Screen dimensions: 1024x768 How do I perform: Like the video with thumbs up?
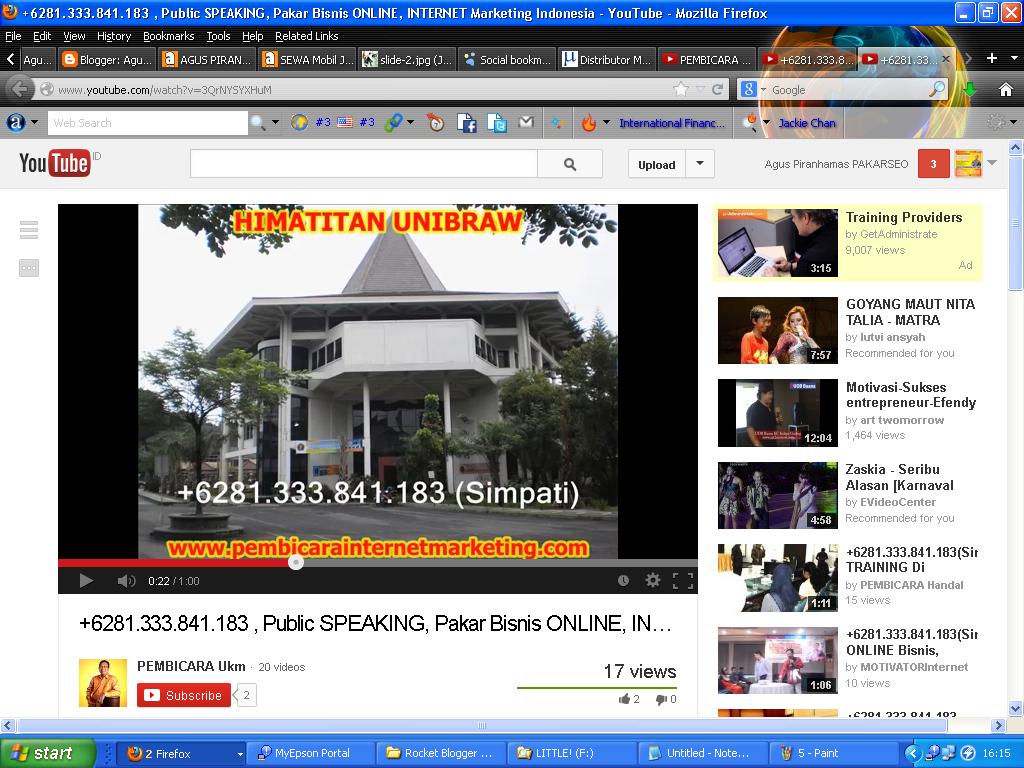(628, 699)
